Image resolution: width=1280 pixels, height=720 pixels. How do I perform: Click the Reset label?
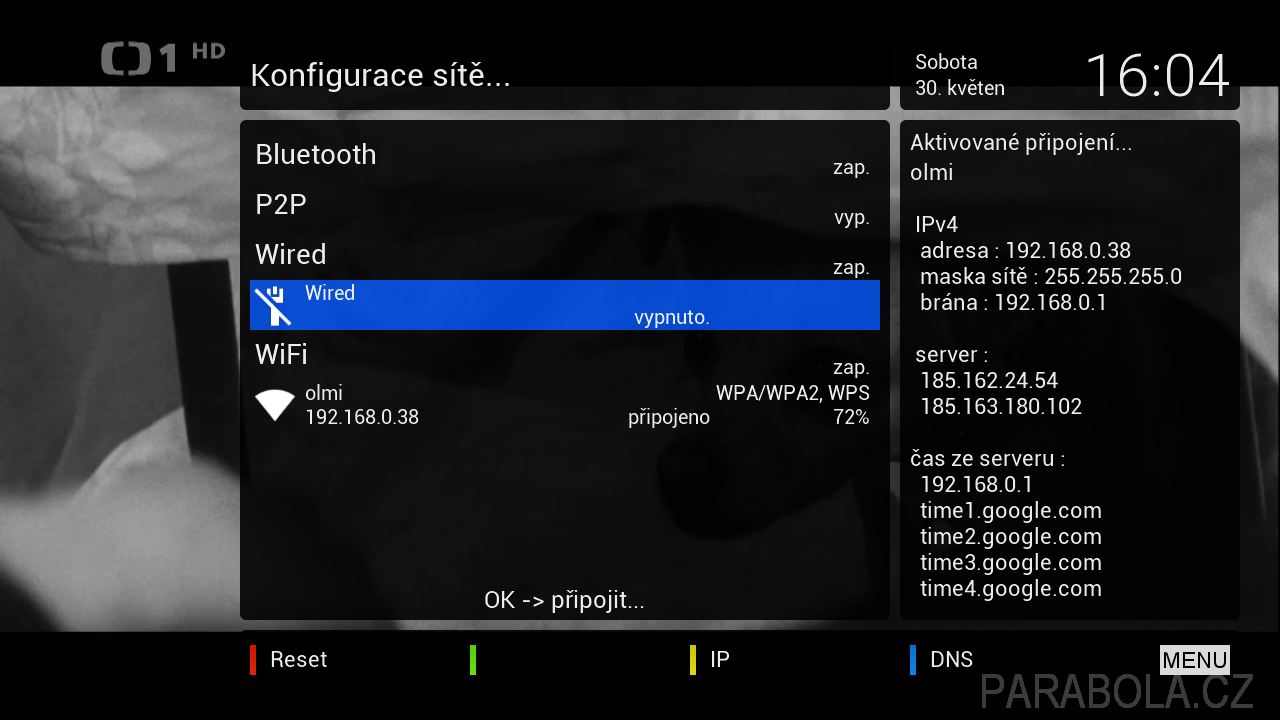pyautogui.click(x=299, y=660)
